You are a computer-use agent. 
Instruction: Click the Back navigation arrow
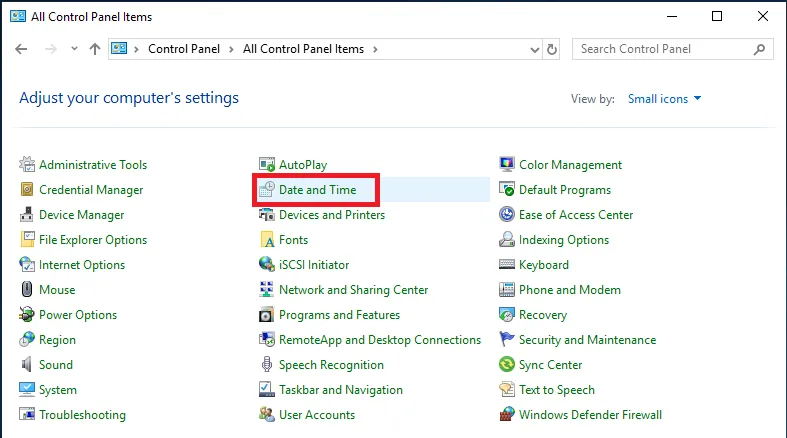tap(21, 49)
